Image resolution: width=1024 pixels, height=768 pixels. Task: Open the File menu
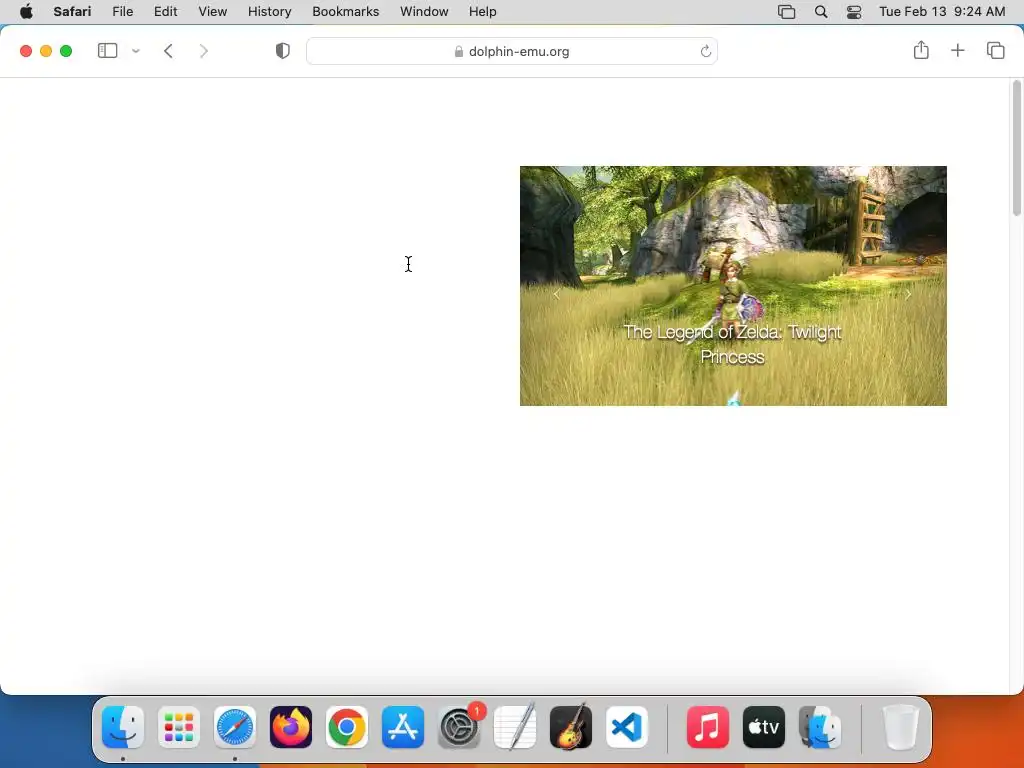(123, 12)
